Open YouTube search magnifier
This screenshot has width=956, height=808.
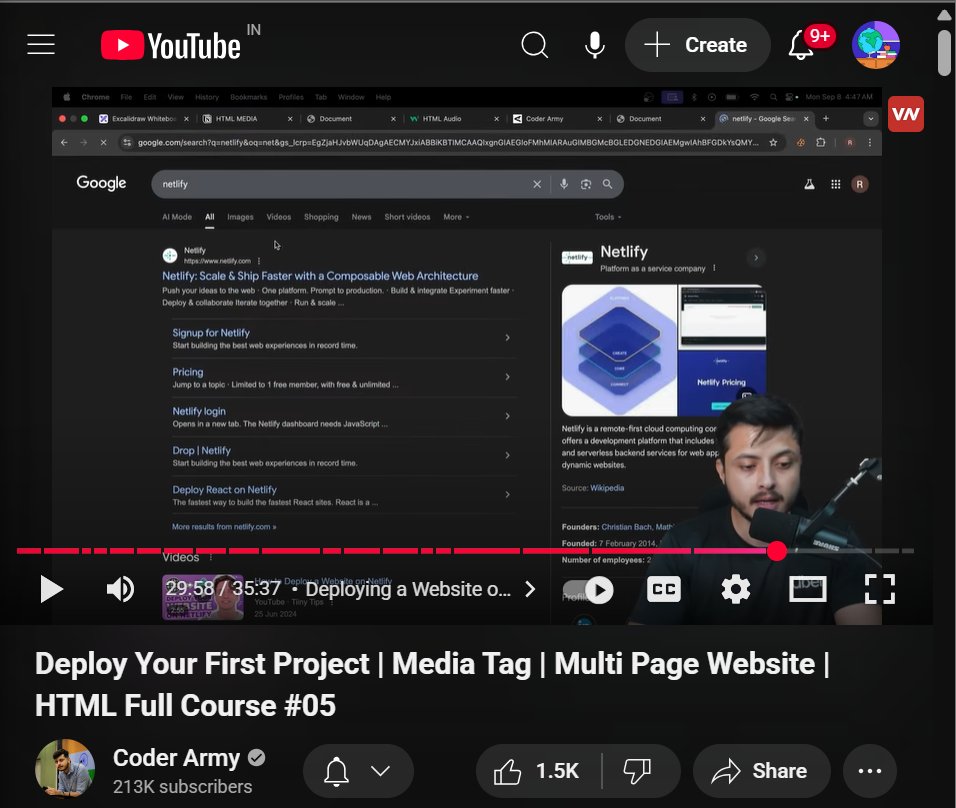tap(535, 45)
